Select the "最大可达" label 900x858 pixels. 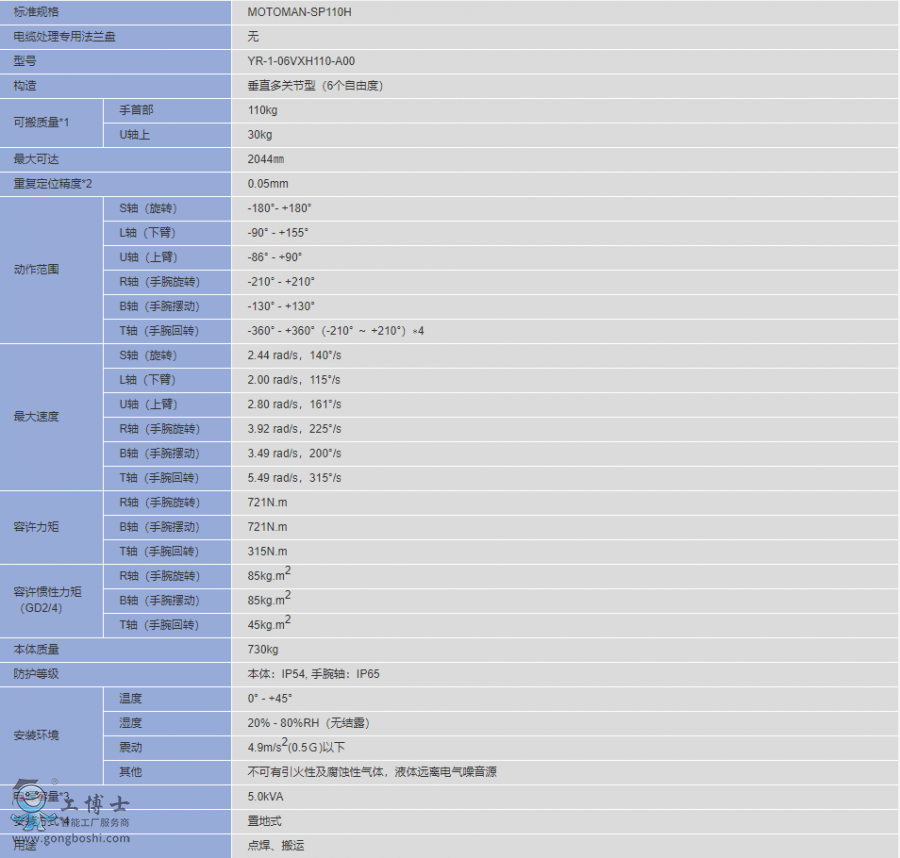tap(36, 159)
